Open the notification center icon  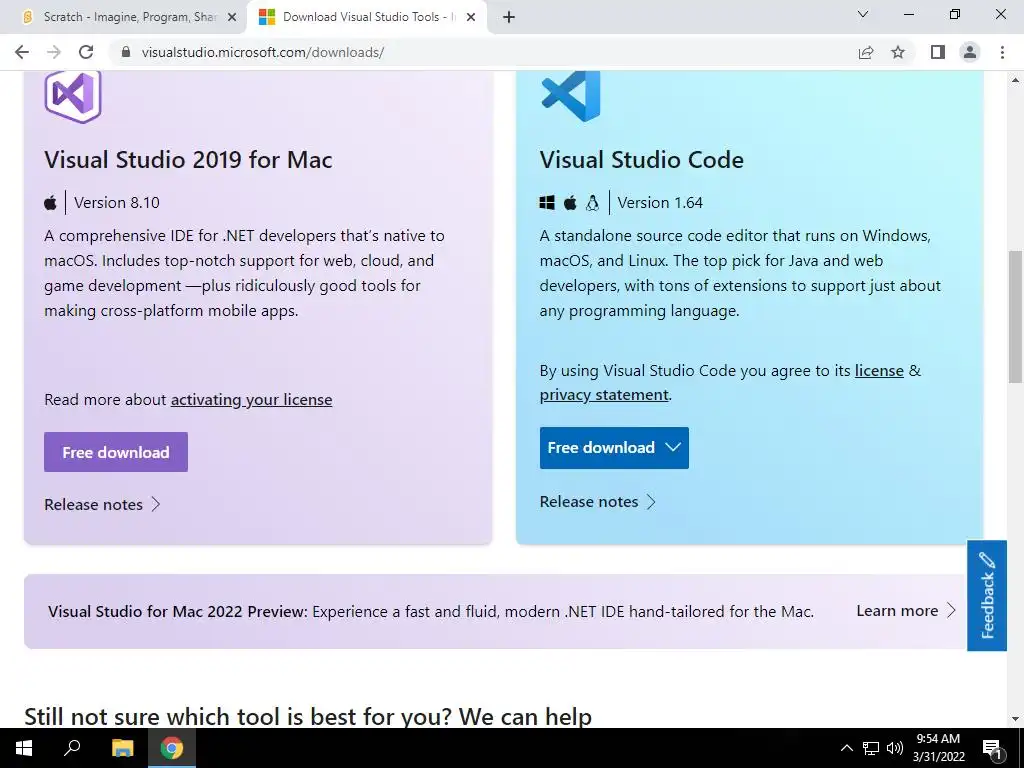(x=993, y=748)
